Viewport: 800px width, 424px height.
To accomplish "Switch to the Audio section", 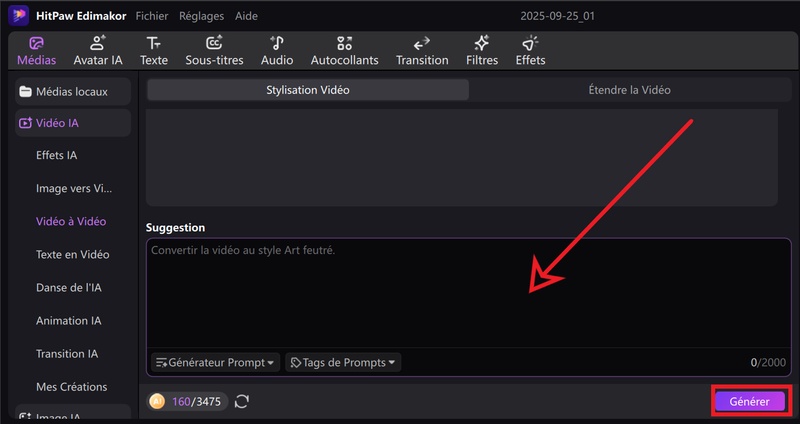I will point(277,51).
